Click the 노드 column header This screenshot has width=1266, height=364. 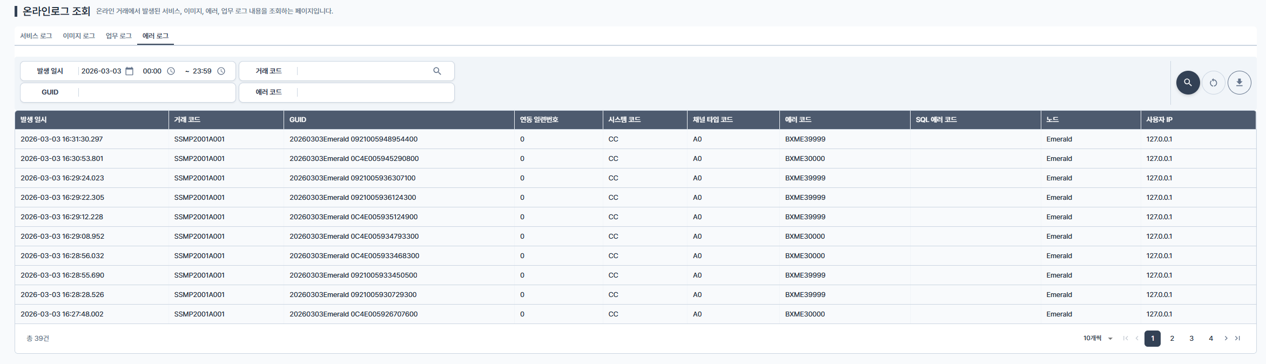1091,120
